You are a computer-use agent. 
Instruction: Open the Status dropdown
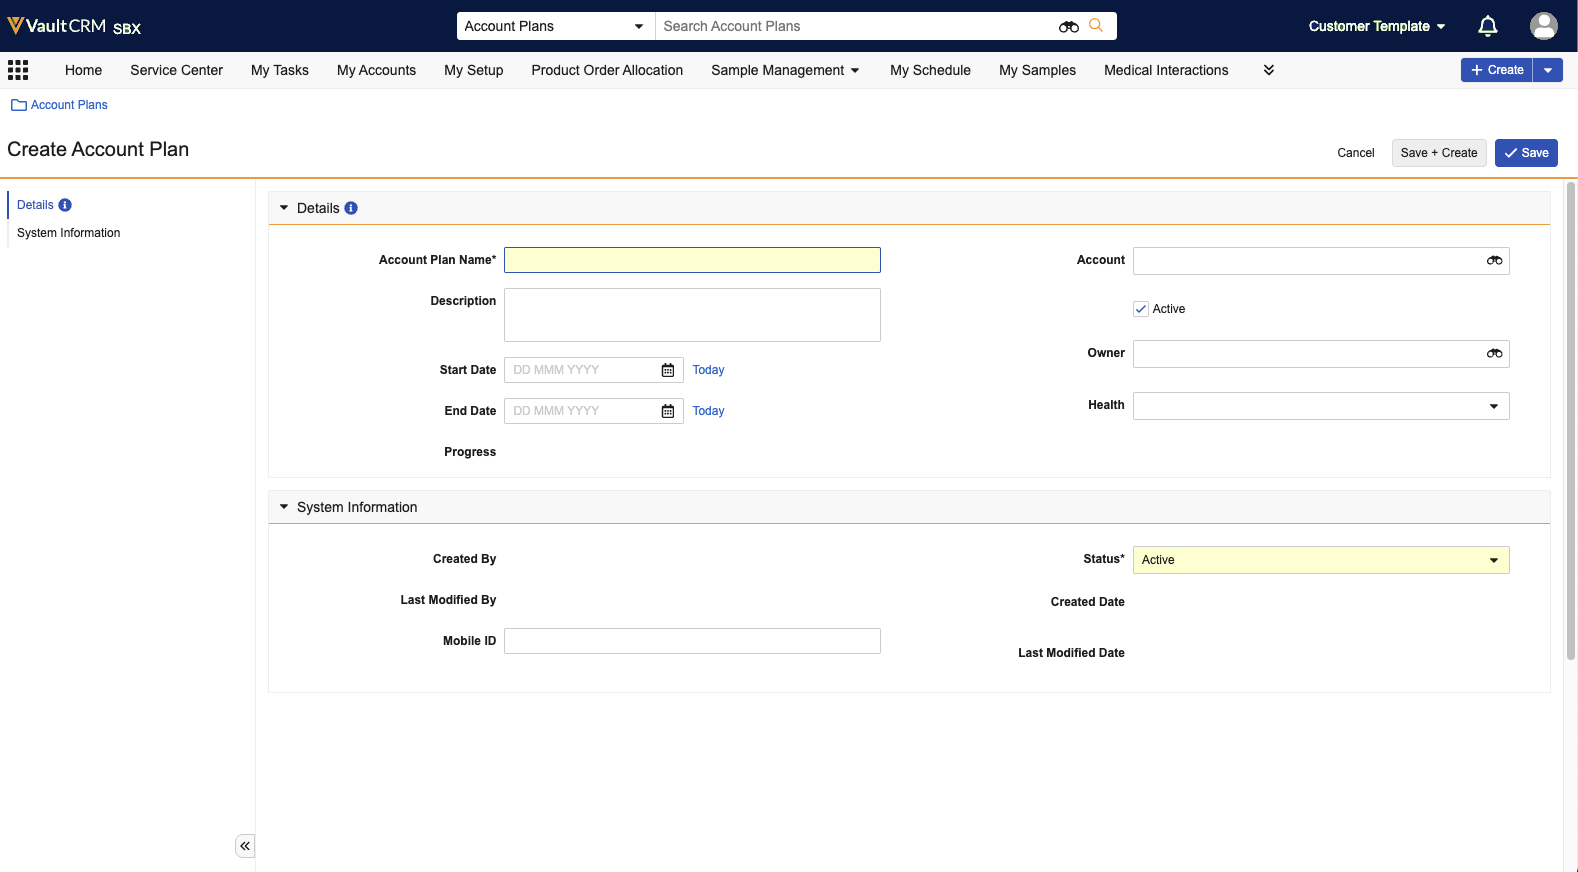tap(1493, 560)
